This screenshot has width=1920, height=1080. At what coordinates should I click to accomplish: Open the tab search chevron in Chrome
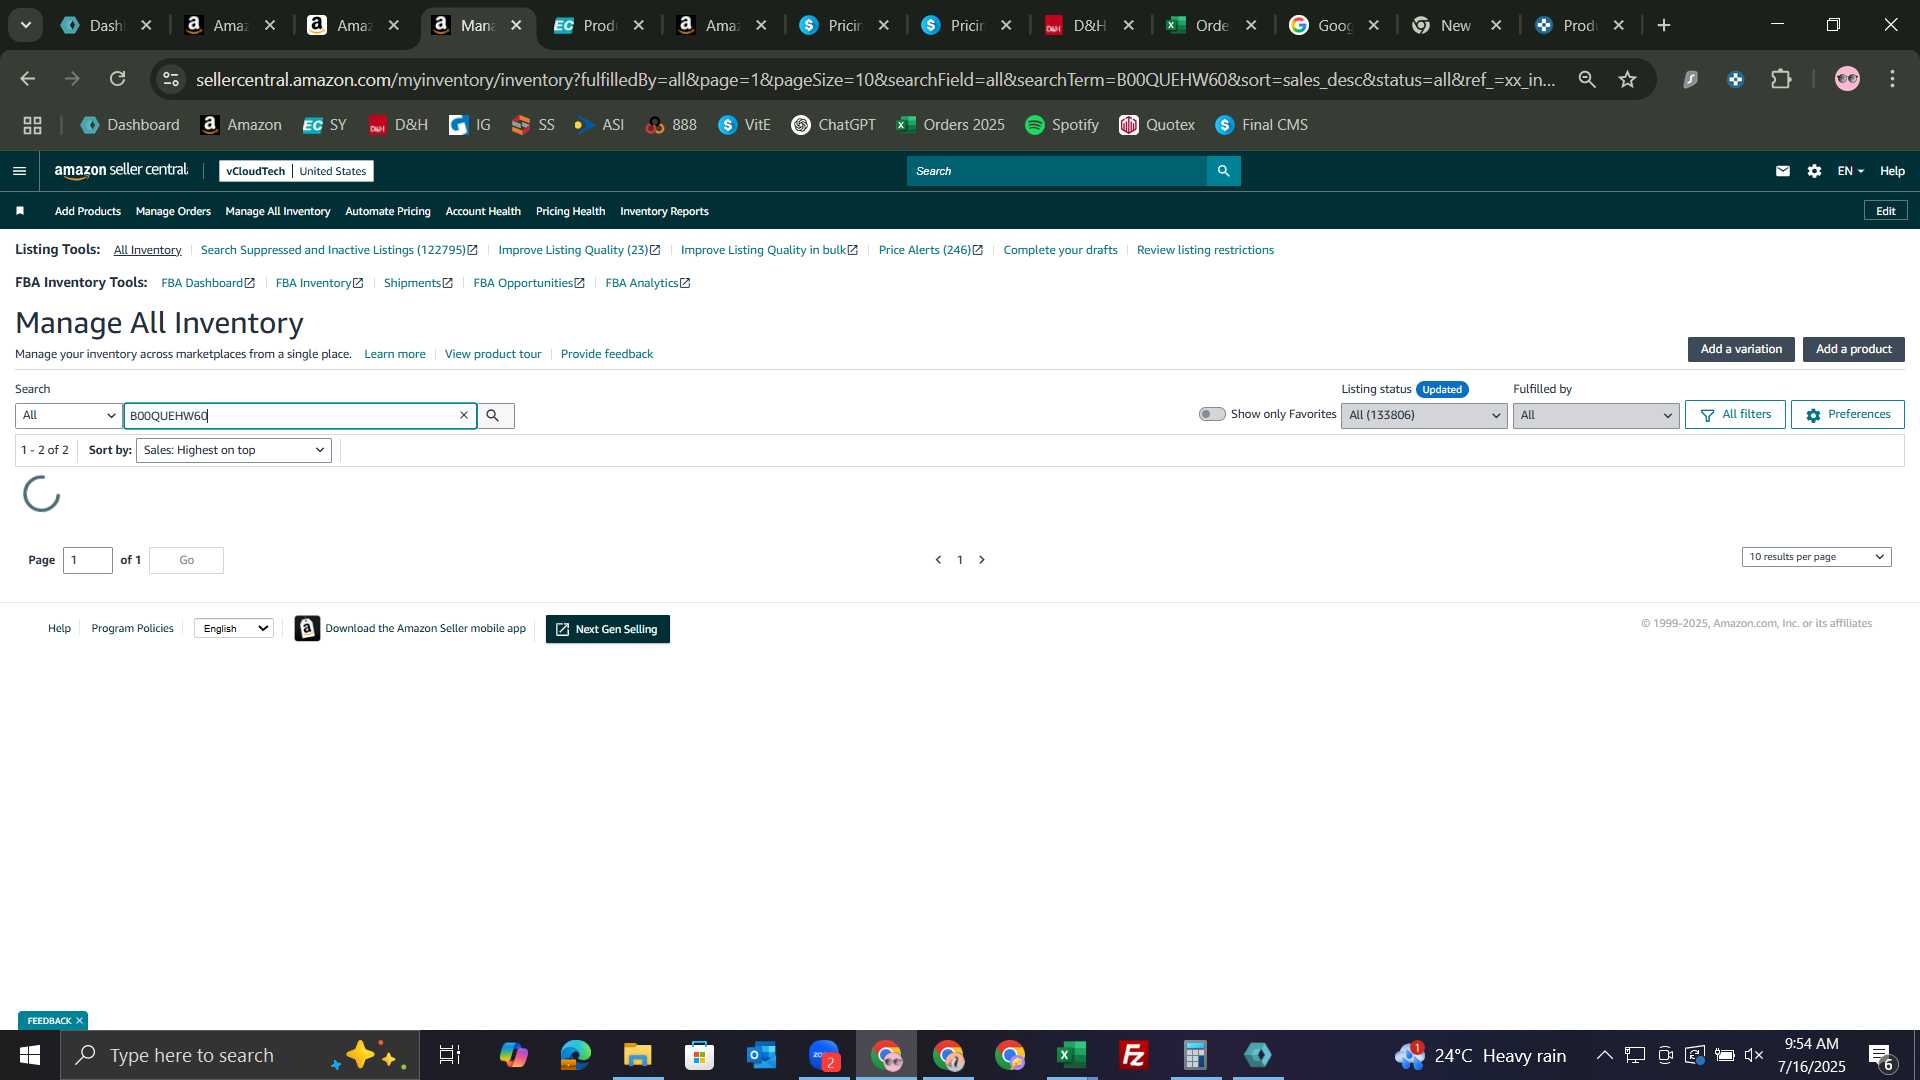pyautogui.click(x=26, y=25)
